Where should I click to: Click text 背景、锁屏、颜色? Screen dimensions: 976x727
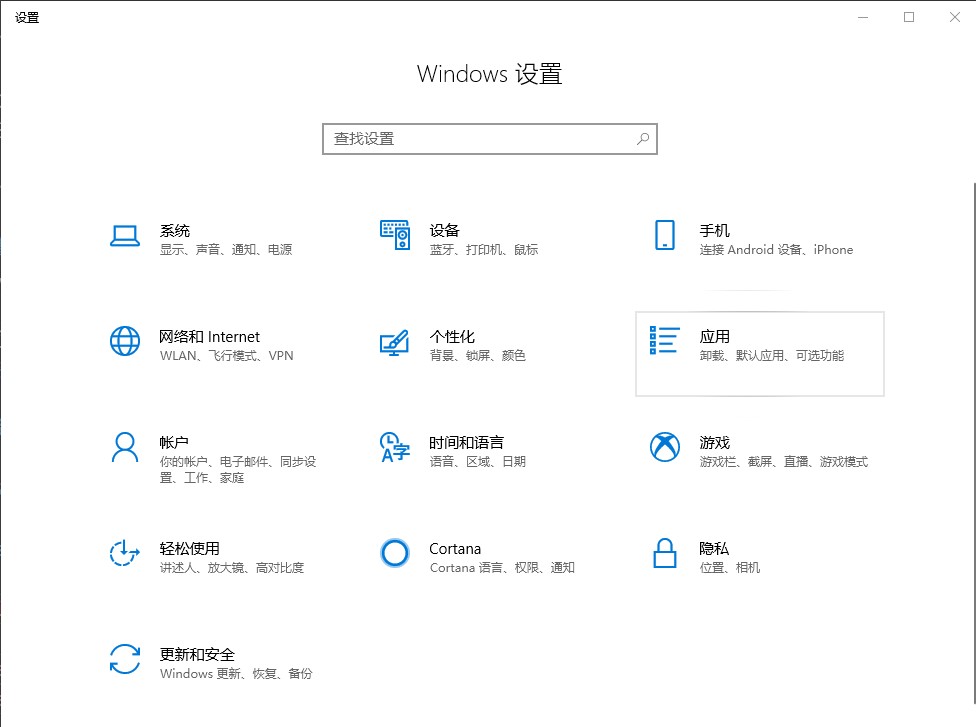tap(477, 355)
